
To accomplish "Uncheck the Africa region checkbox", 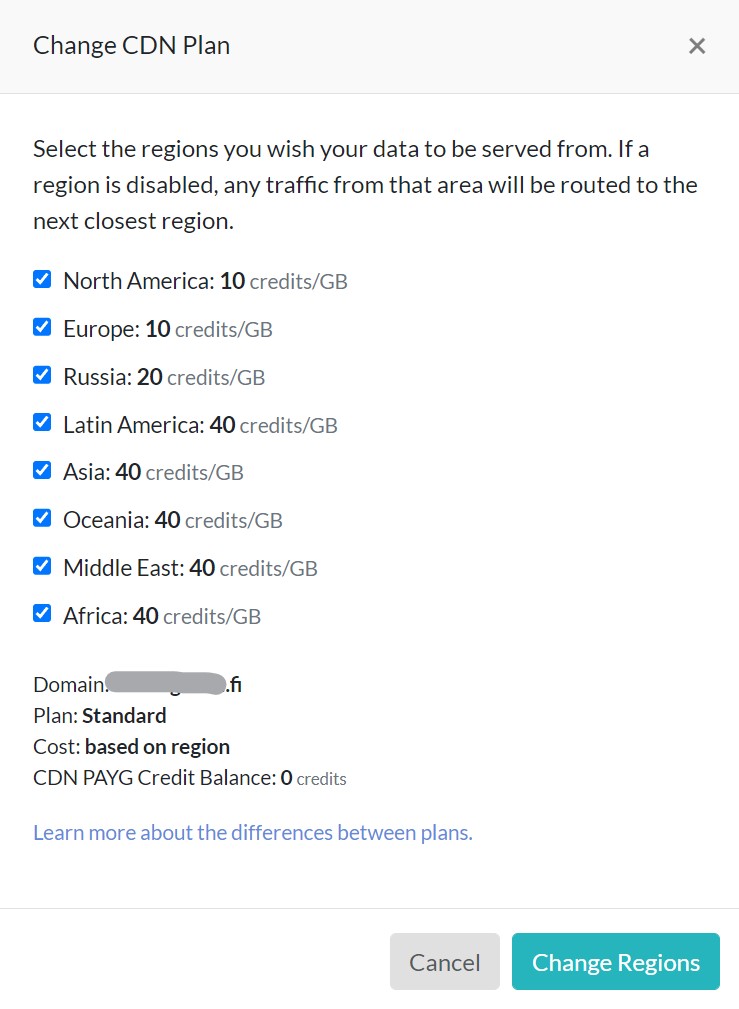I will pyautogui.click(x=42, y=613).
